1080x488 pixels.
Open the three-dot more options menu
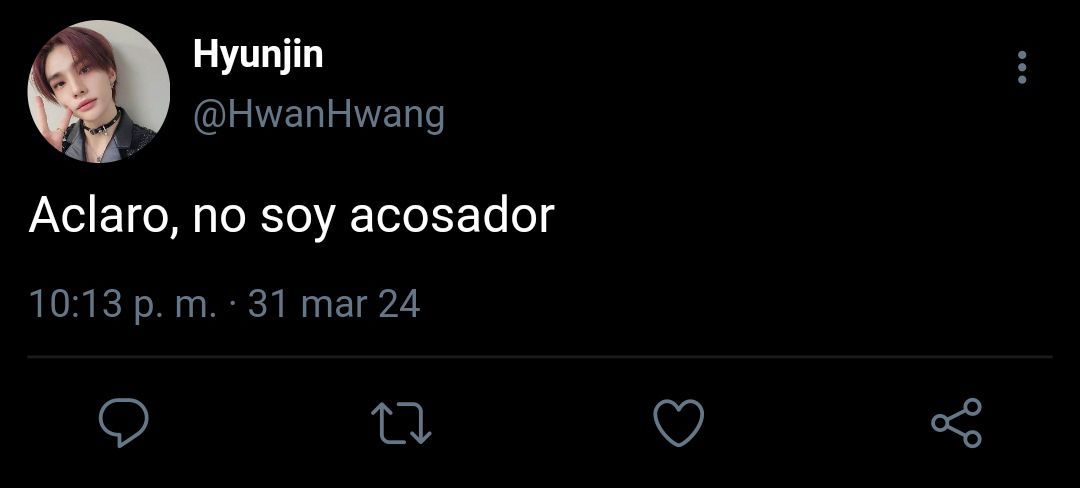pos(1022,67)
